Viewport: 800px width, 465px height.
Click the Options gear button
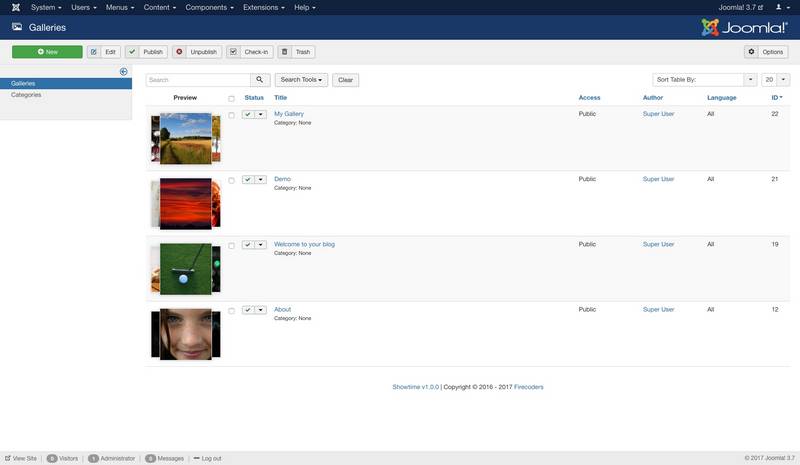pyautogui.click(x=766, y=52)
